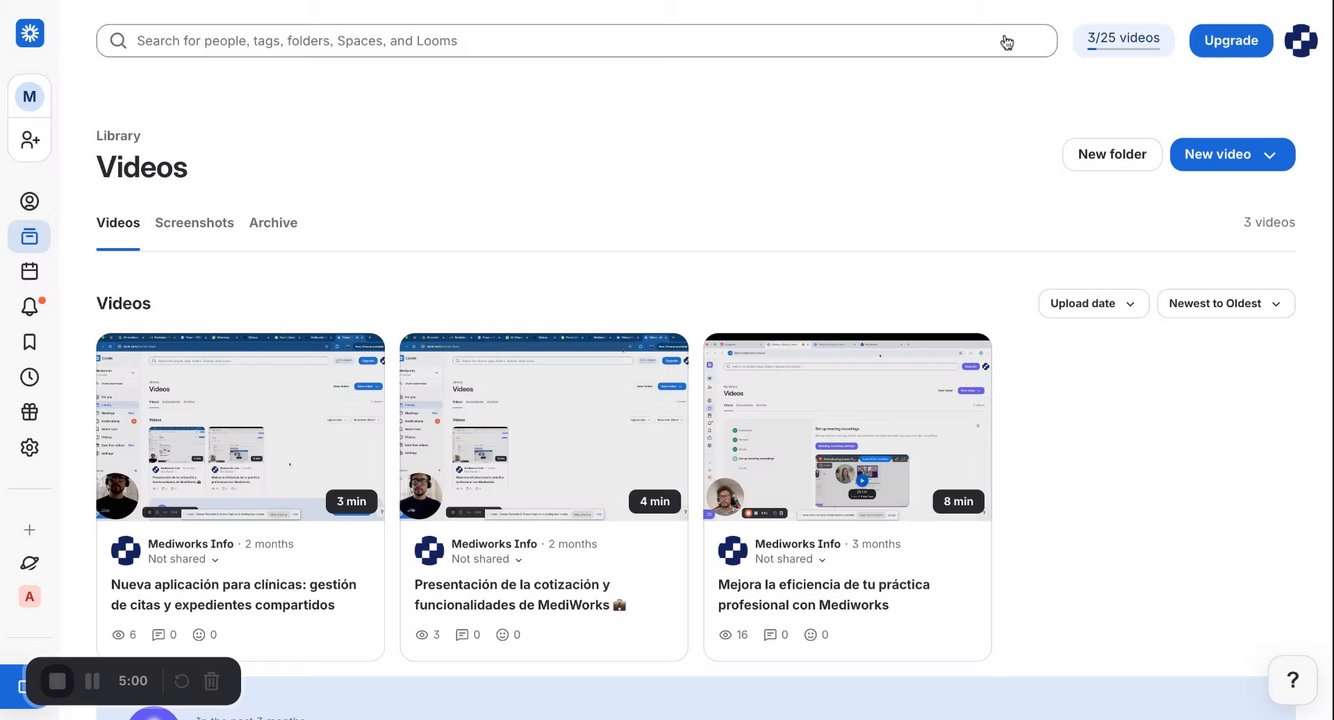Screen dimensions: 1334x720
Task: Expand Not shared on Nueva aplicación video
Action: point(184,560)
